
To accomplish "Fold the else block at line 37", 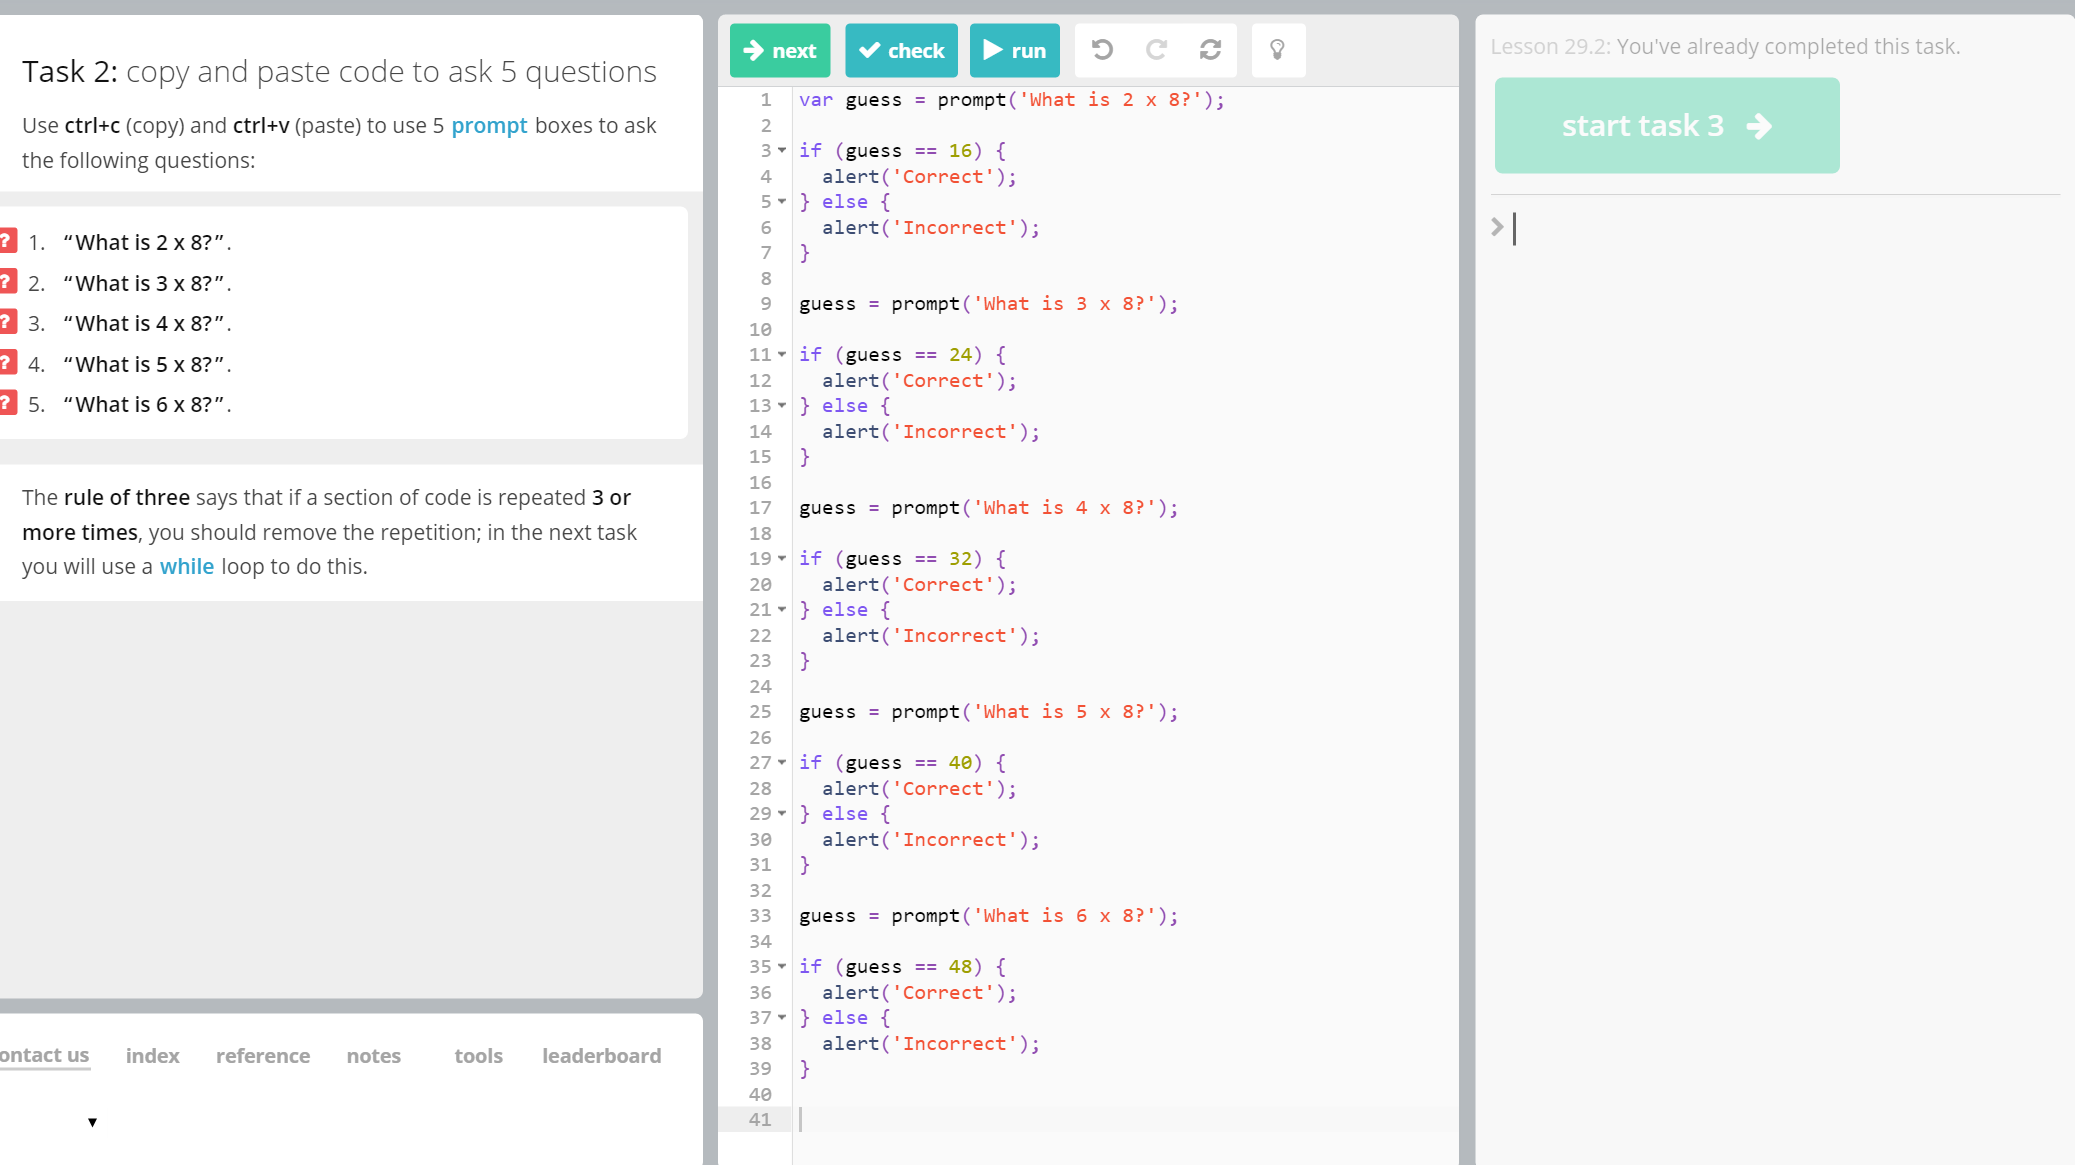I will point(782,1017).
